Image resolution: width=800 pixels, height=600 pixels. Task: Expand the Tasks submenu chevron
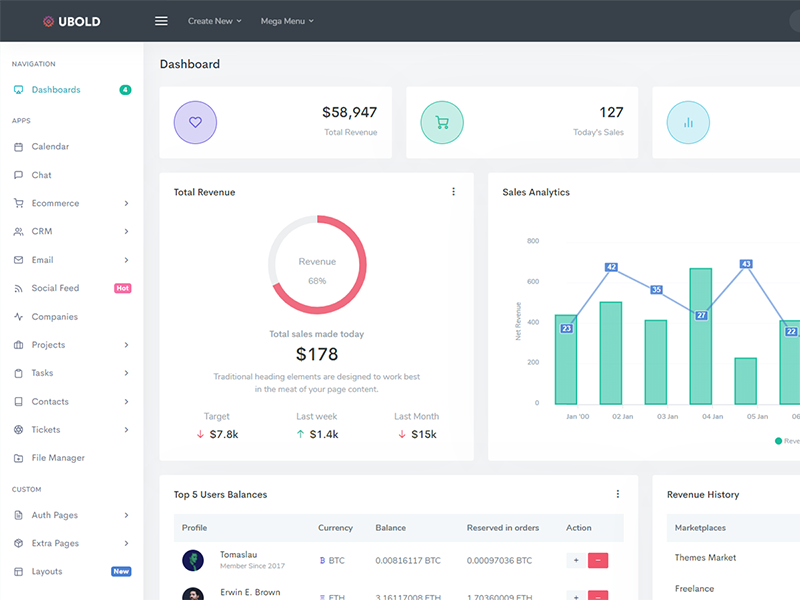tap(126, 373)
